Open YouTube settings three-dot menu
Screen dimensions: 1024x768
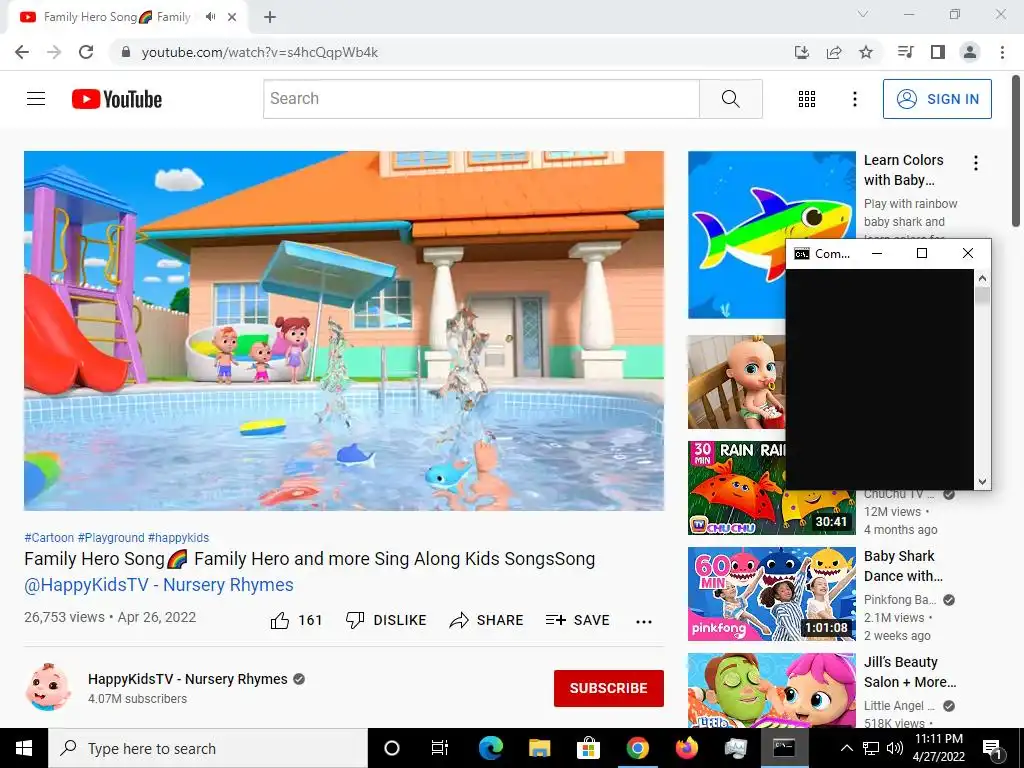(854, 99)
